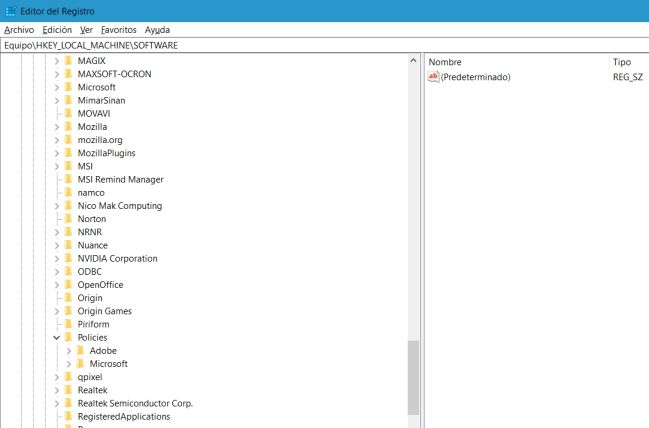The width and height of the screenshot is (649, 428).
Task: Select the Nuance folder icon
Action: [69, 245]
